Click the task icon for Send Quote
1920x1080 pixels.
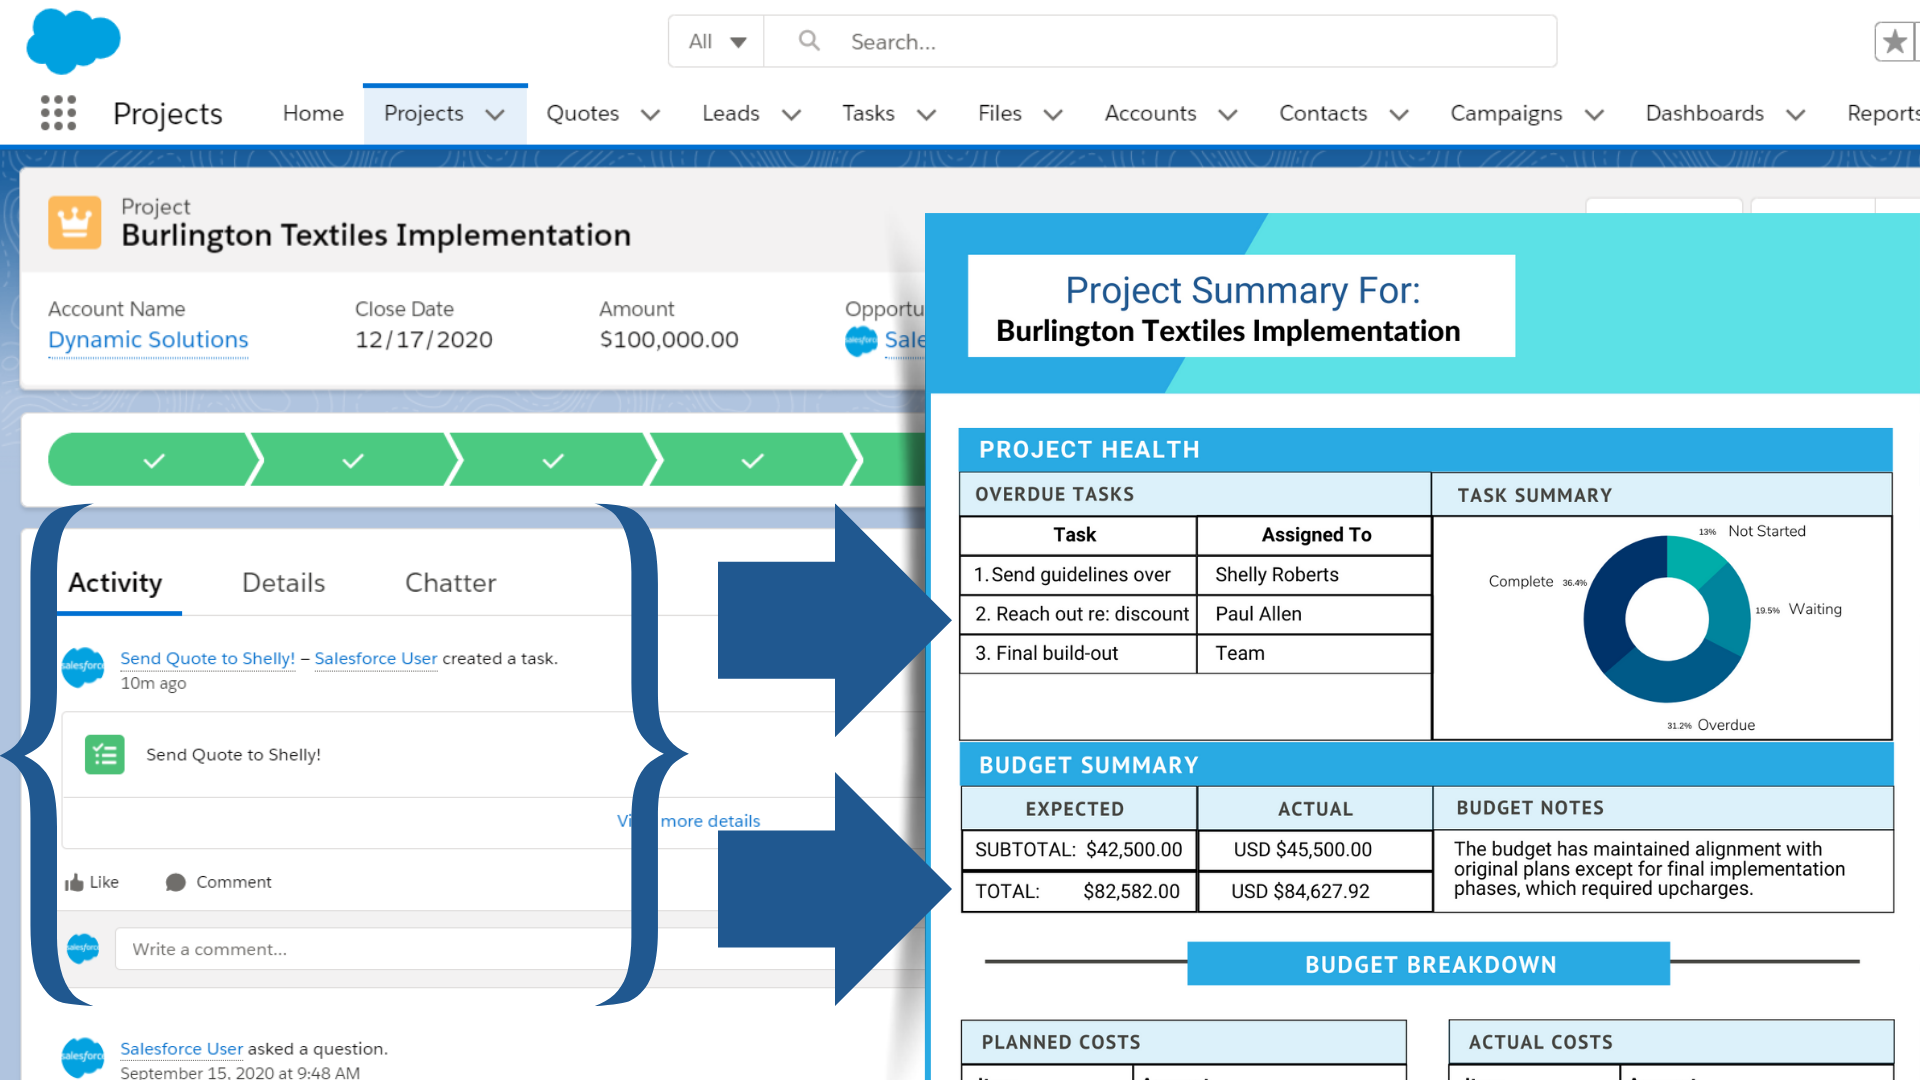(105, 753)
